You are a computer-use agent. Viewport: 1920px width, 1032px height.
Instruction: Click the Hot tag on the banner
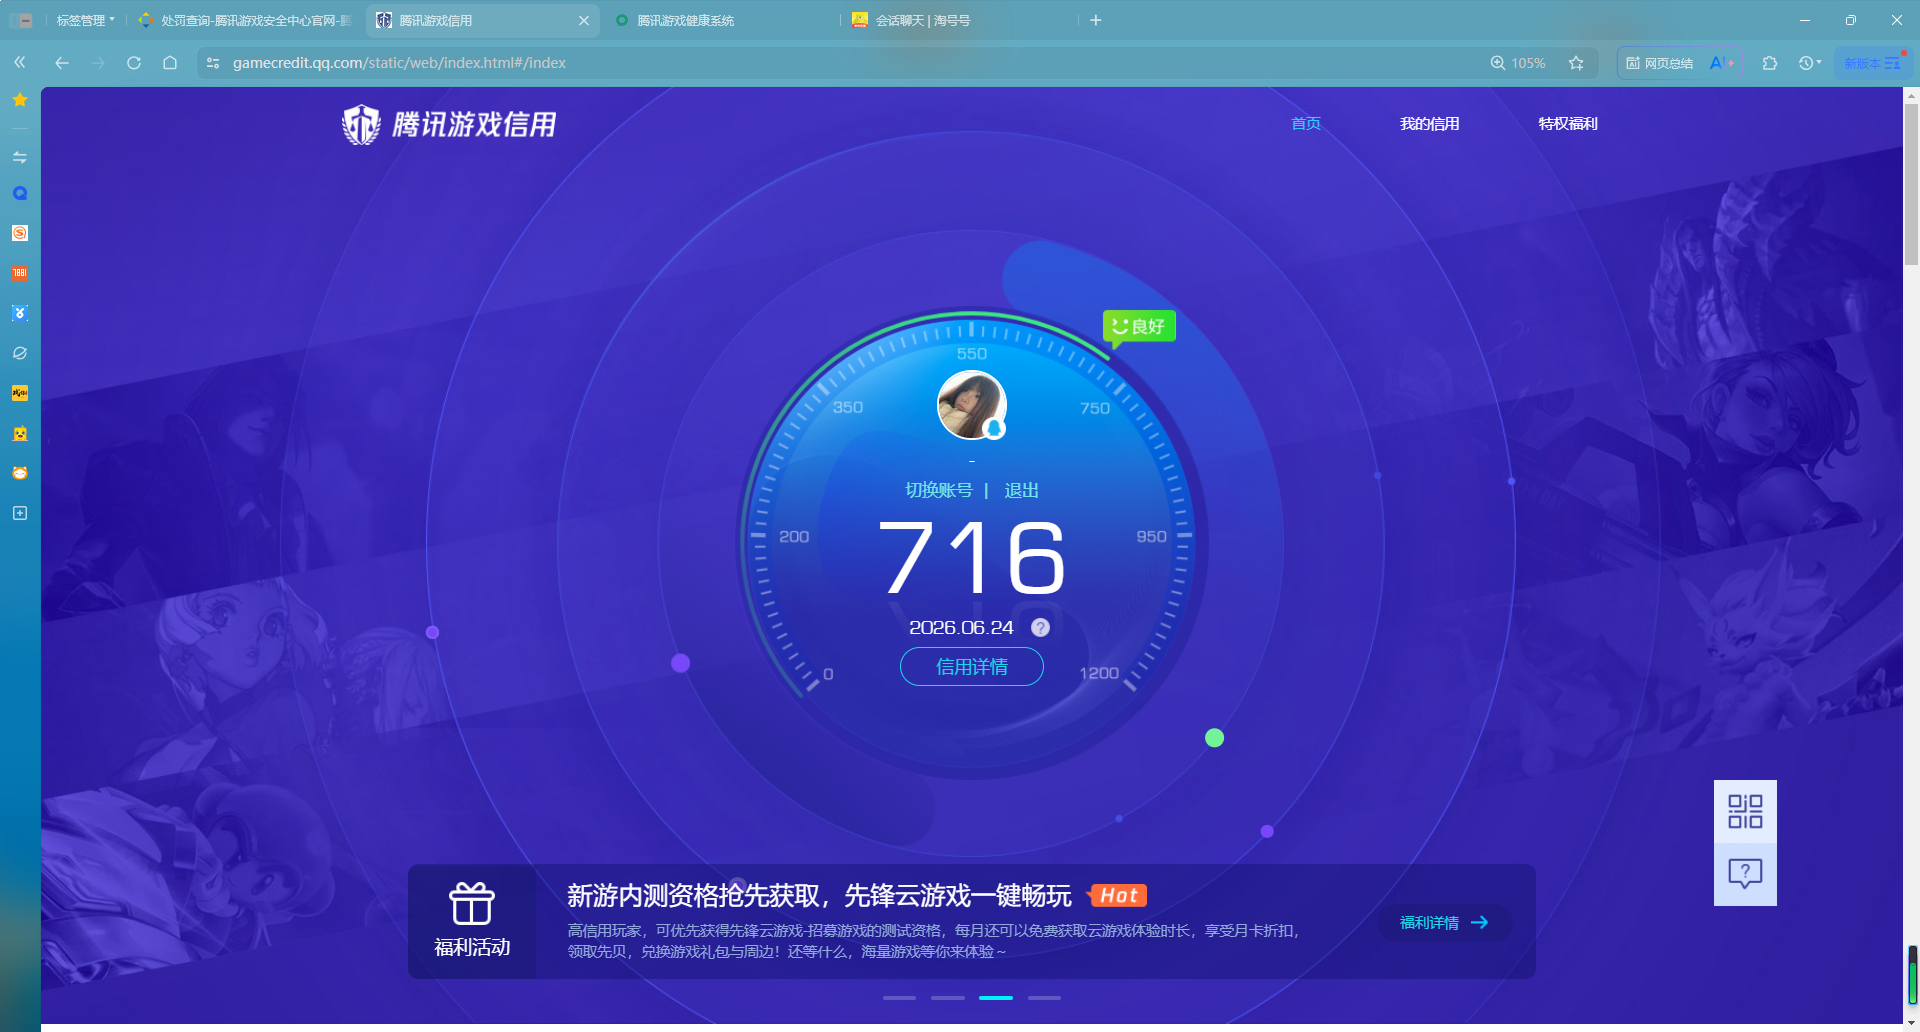click(1118, 895)
